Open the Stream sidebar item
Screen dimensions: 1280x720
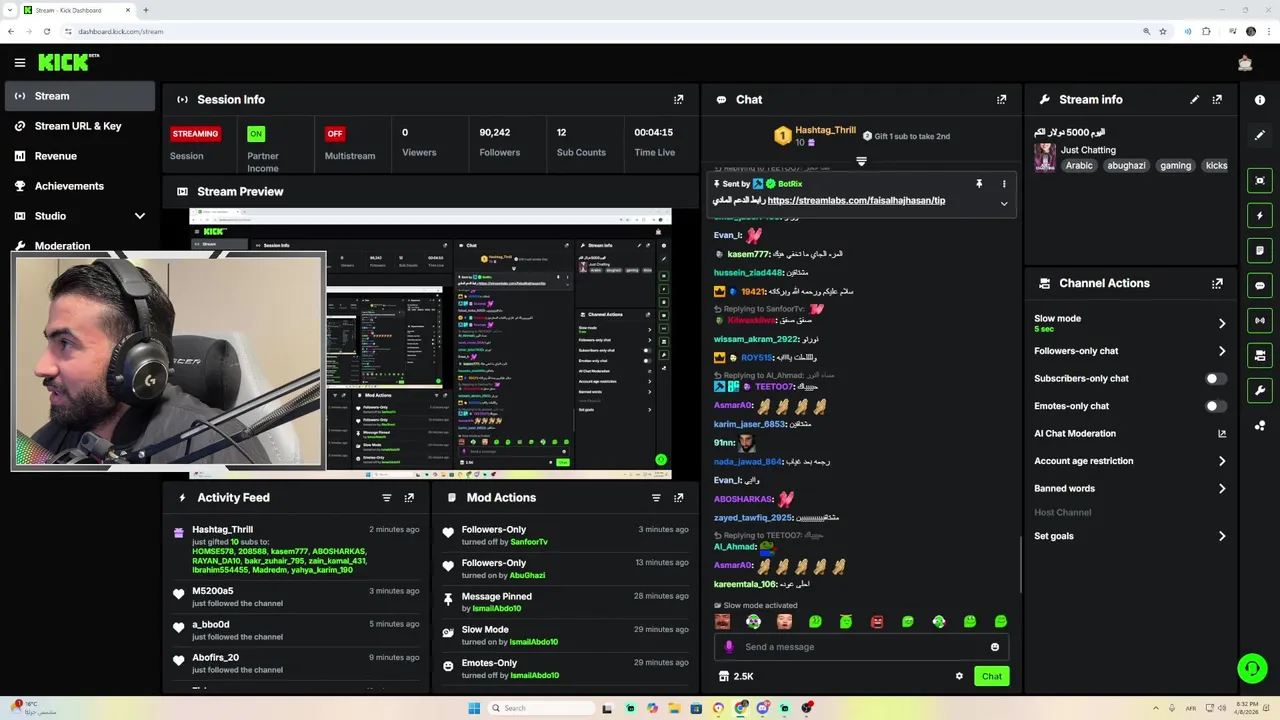coord(80,96)
